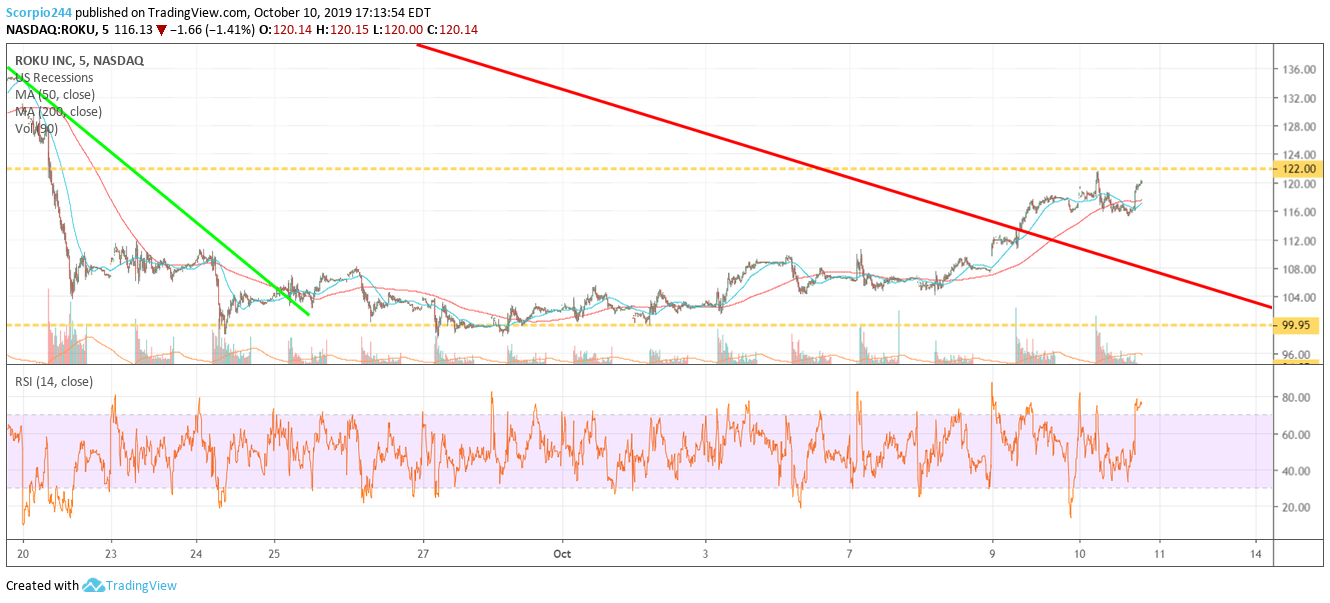The width and height of the screenshot is (1330, 603).
Task: Click the 104.00 price axis value
Action: coord(1297,298)
